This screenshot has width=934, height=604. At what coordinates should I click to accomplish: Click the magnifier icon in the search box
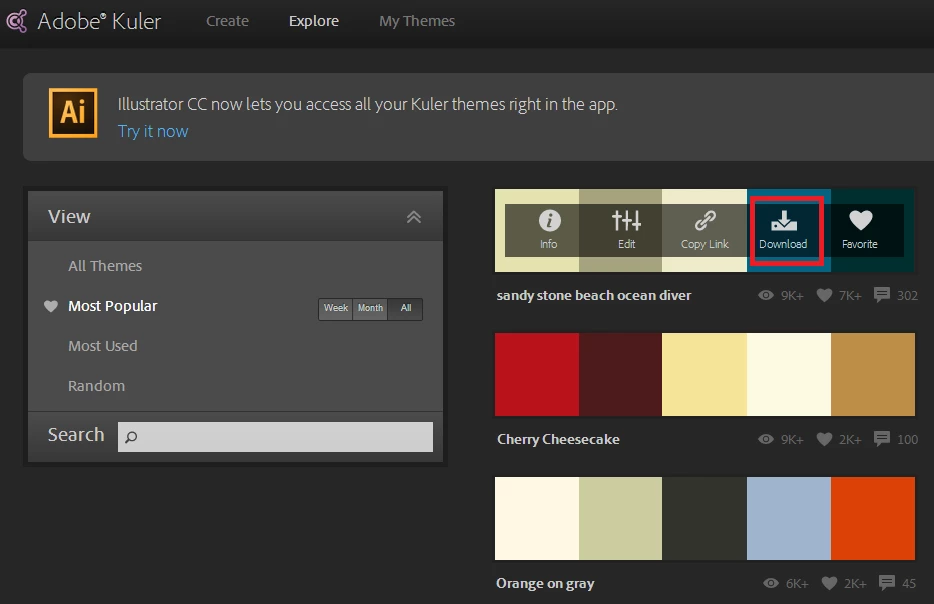point(131,437)
